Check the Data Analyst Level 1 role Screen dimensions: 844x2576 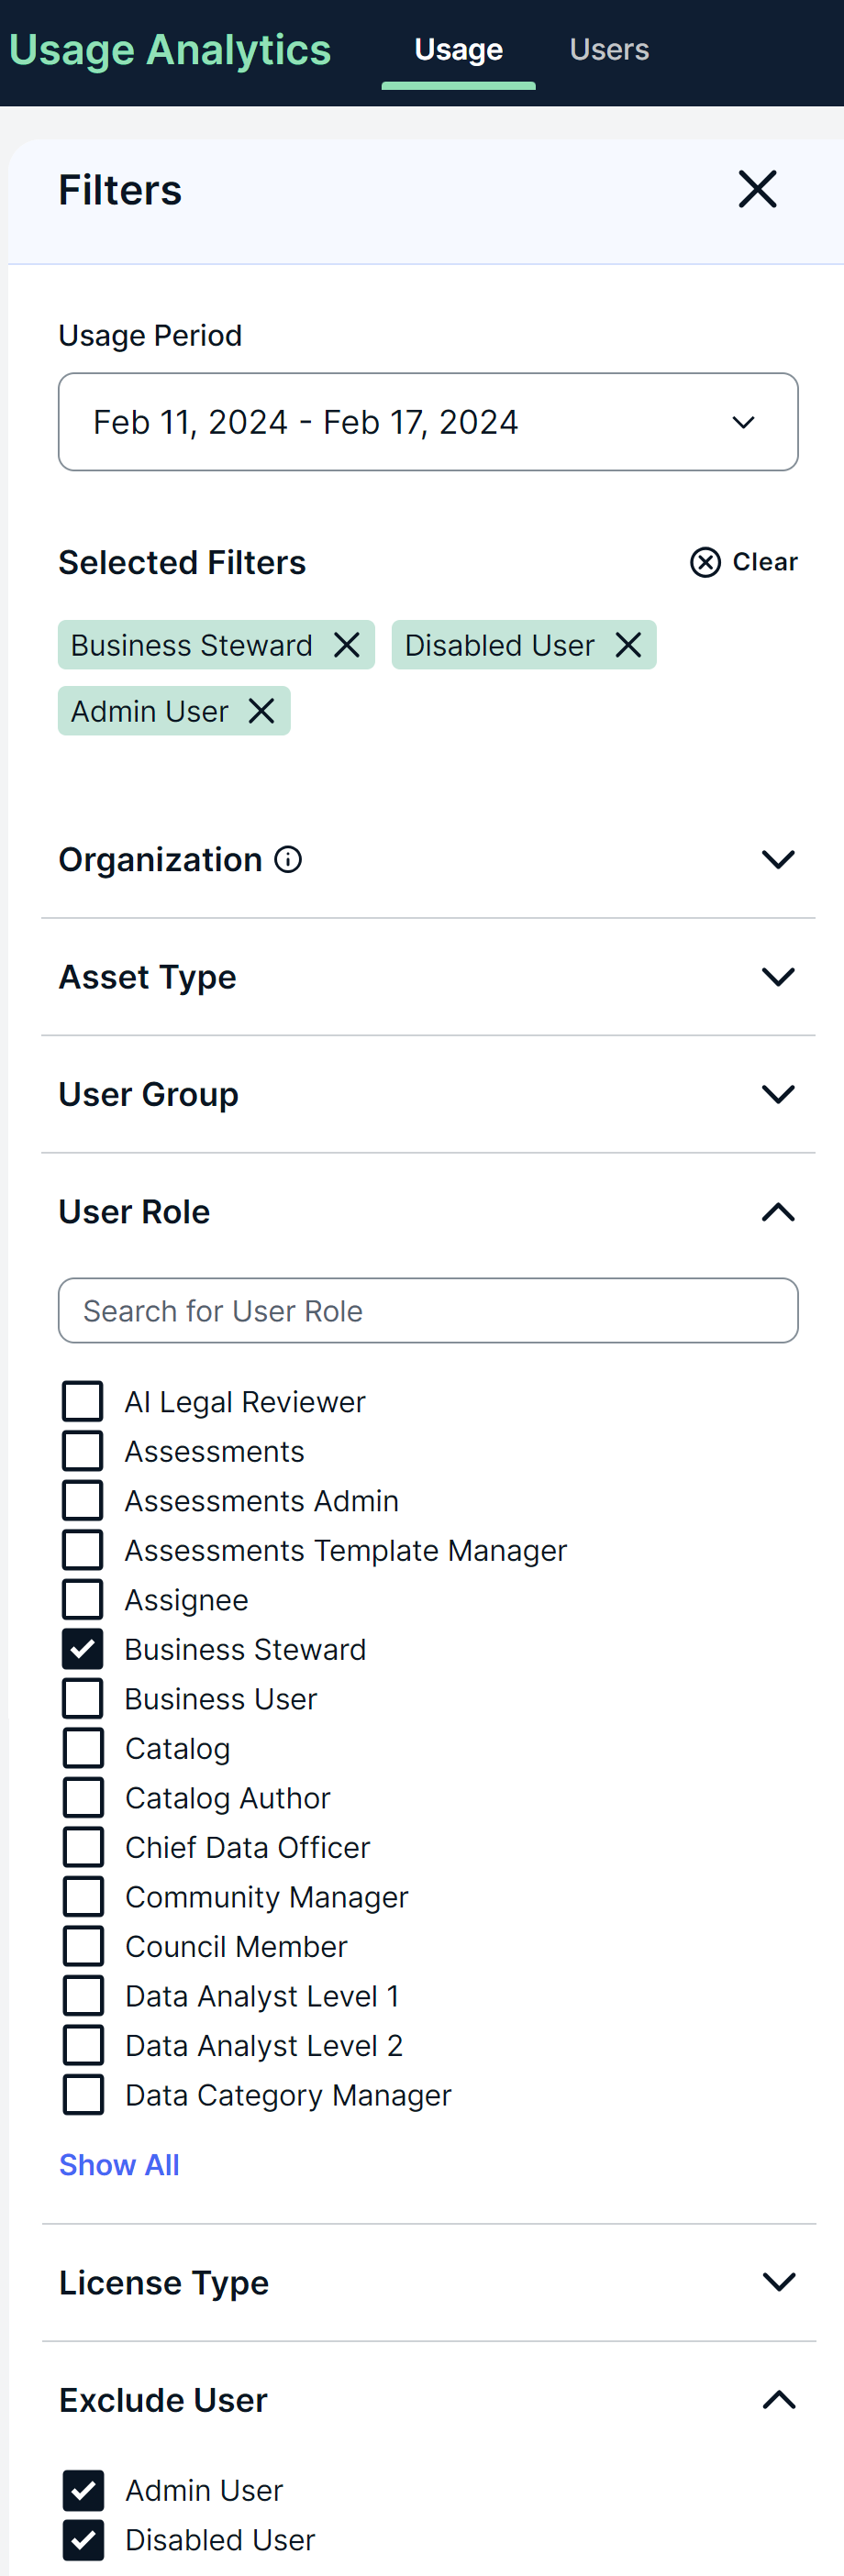[83, 1995]
